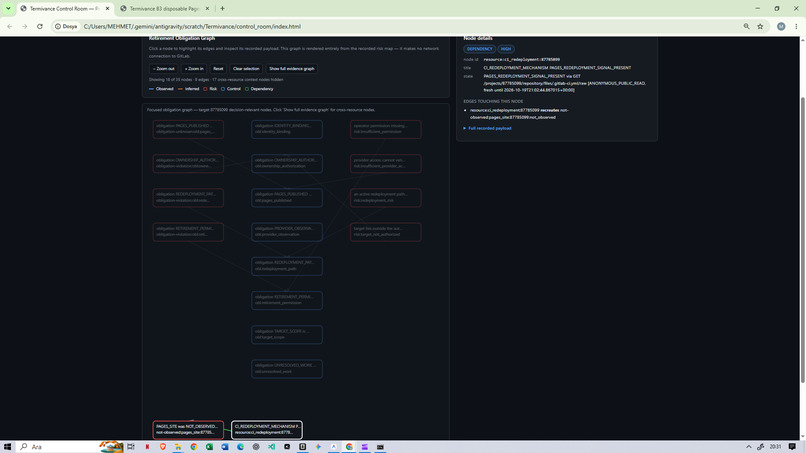806x453 pixels.
Task: Click the page vertical scrollbar
Action: pos(802,239)
